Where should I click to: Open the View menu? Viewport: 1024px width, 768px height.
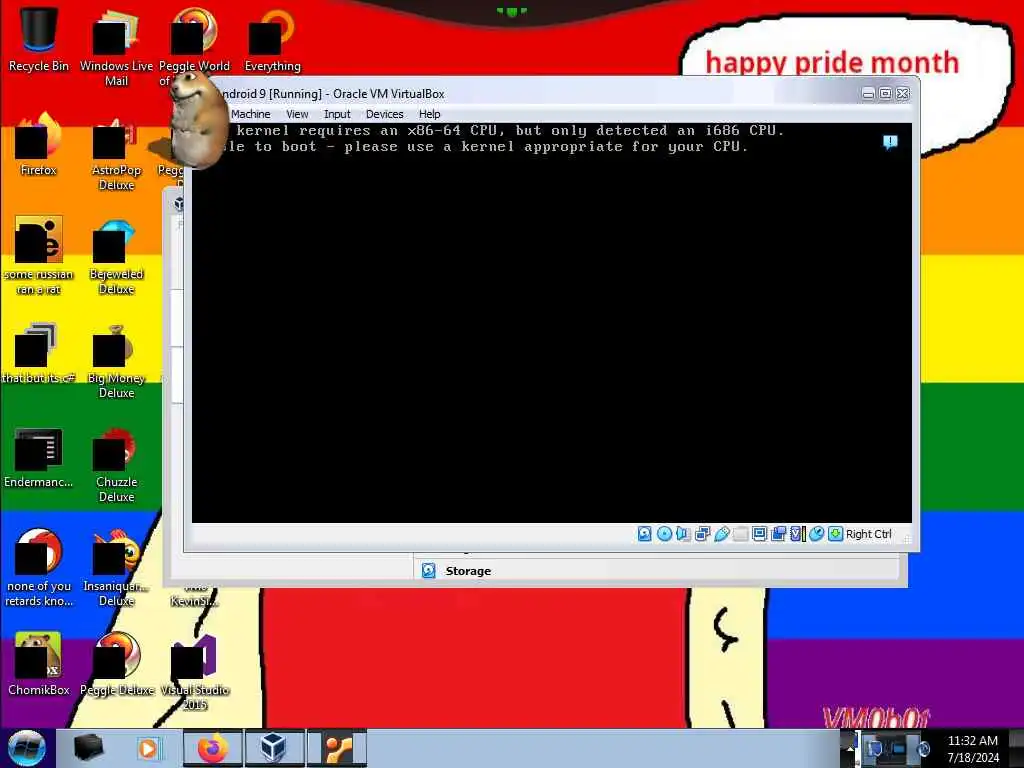point(297,114)
